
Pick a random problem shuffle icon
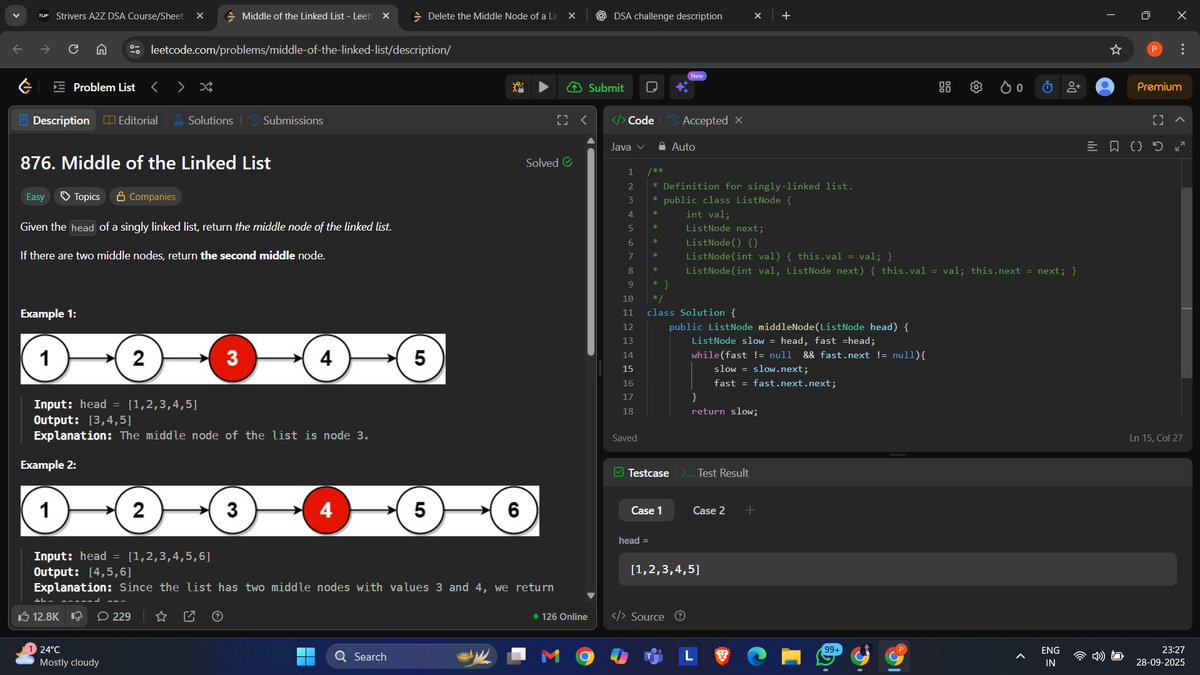point(206,87)
